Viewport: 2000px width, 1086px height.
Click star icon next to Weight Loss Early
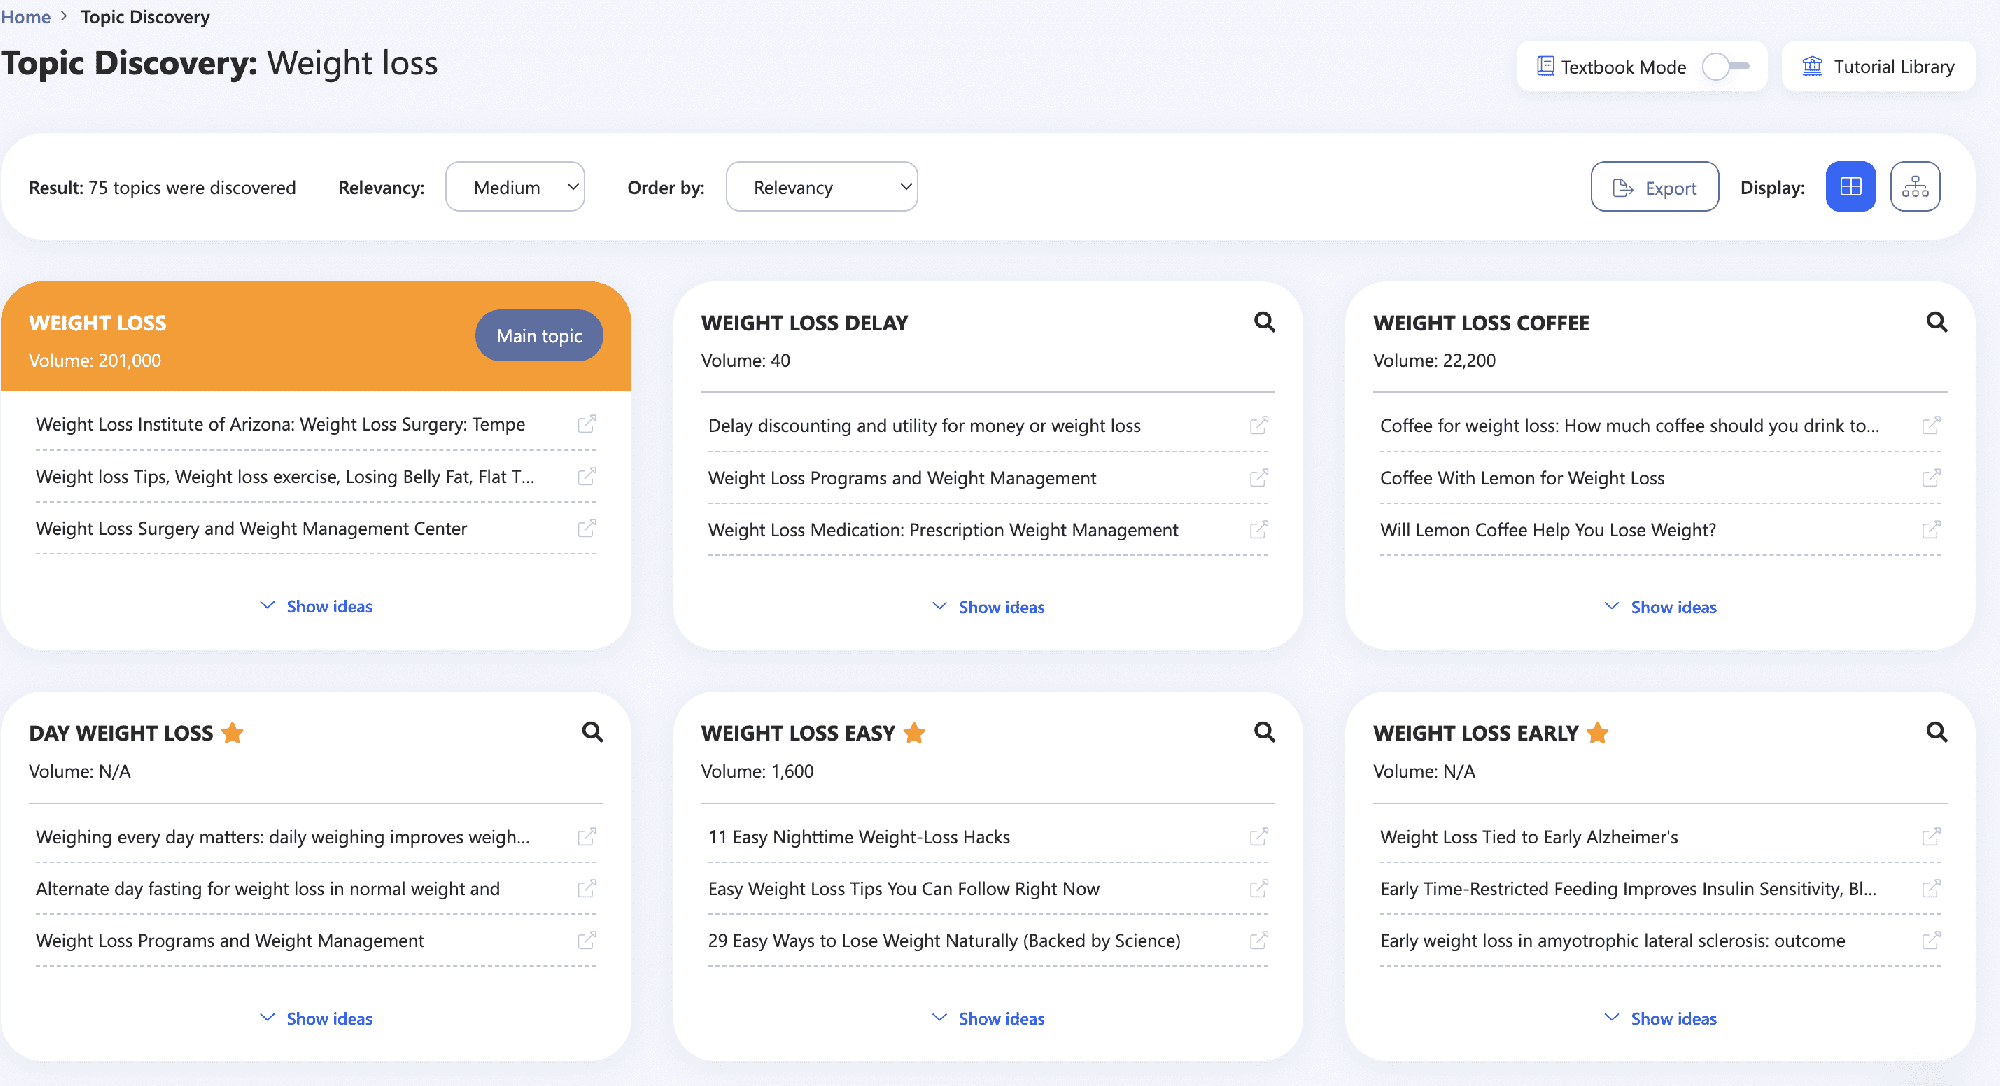(x=1597, y=733)
